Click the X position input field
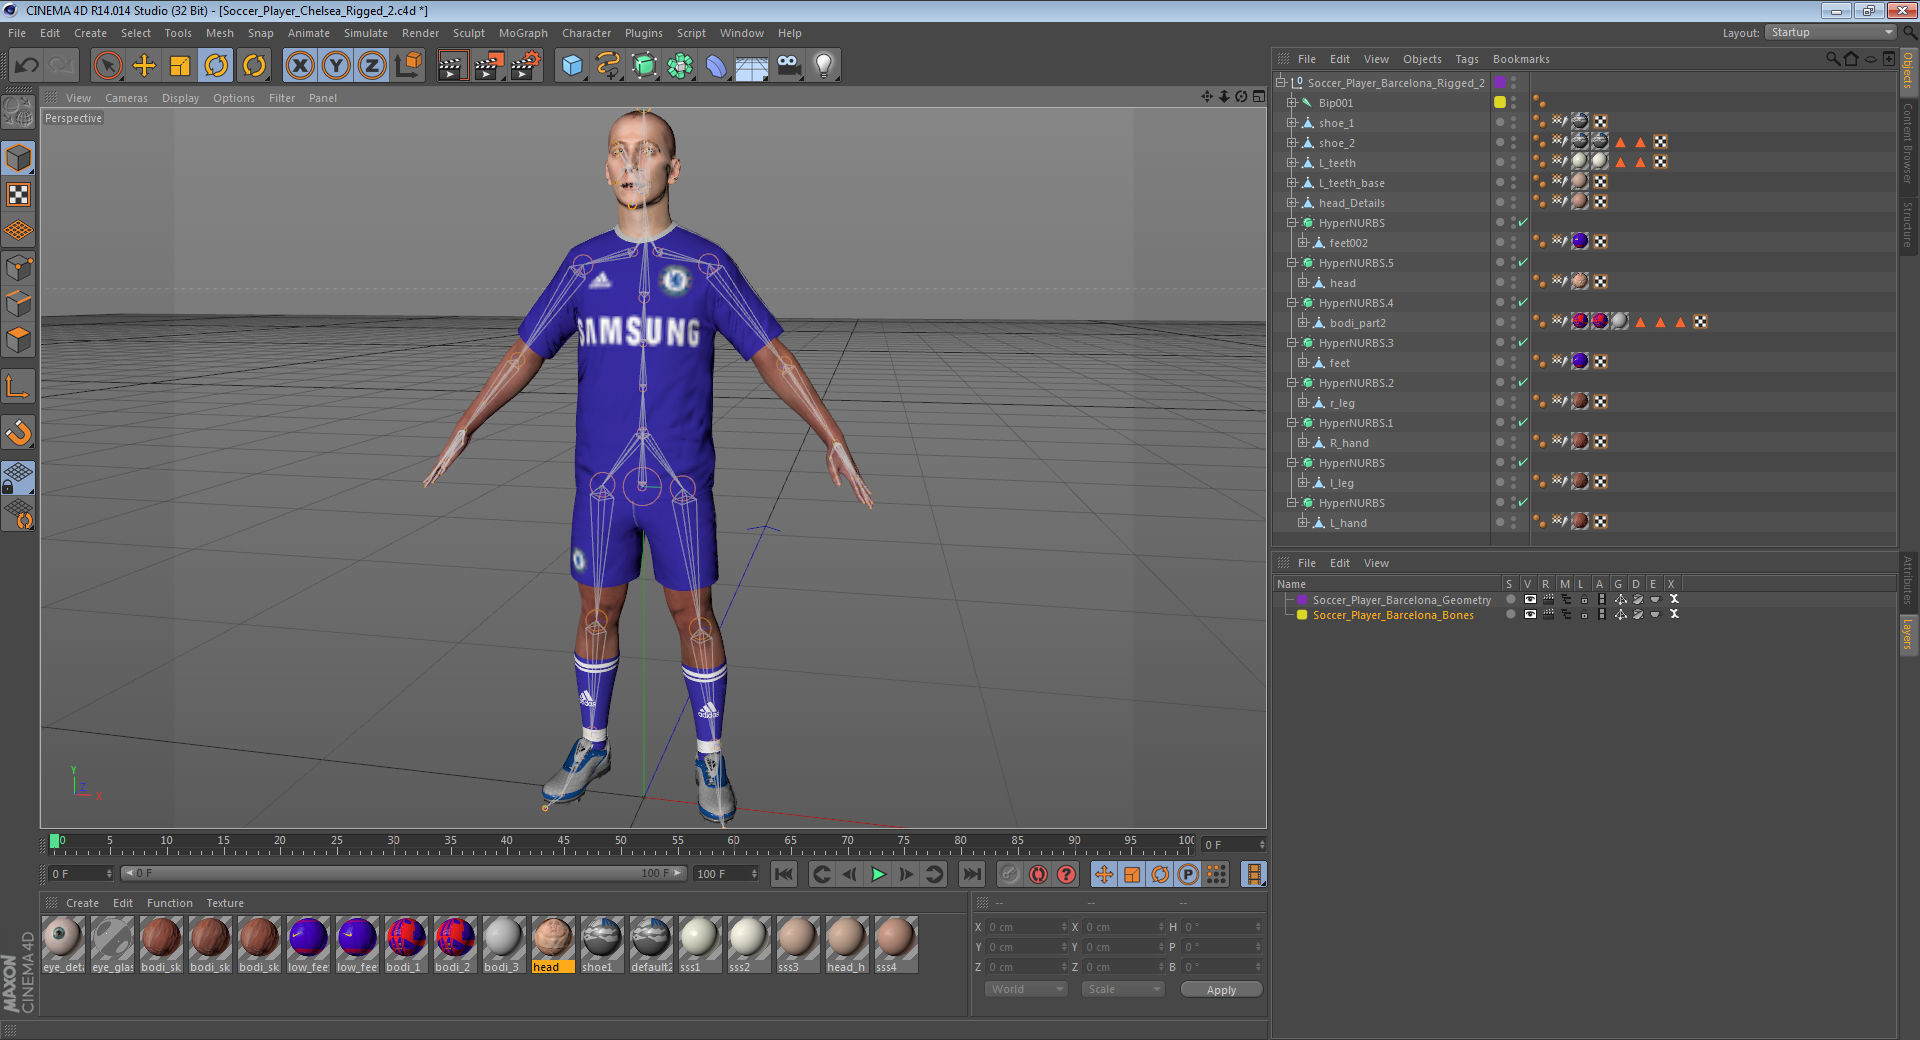Image resolution: width=1920 pixels, height=1040 pixels. pos(1027,927)
